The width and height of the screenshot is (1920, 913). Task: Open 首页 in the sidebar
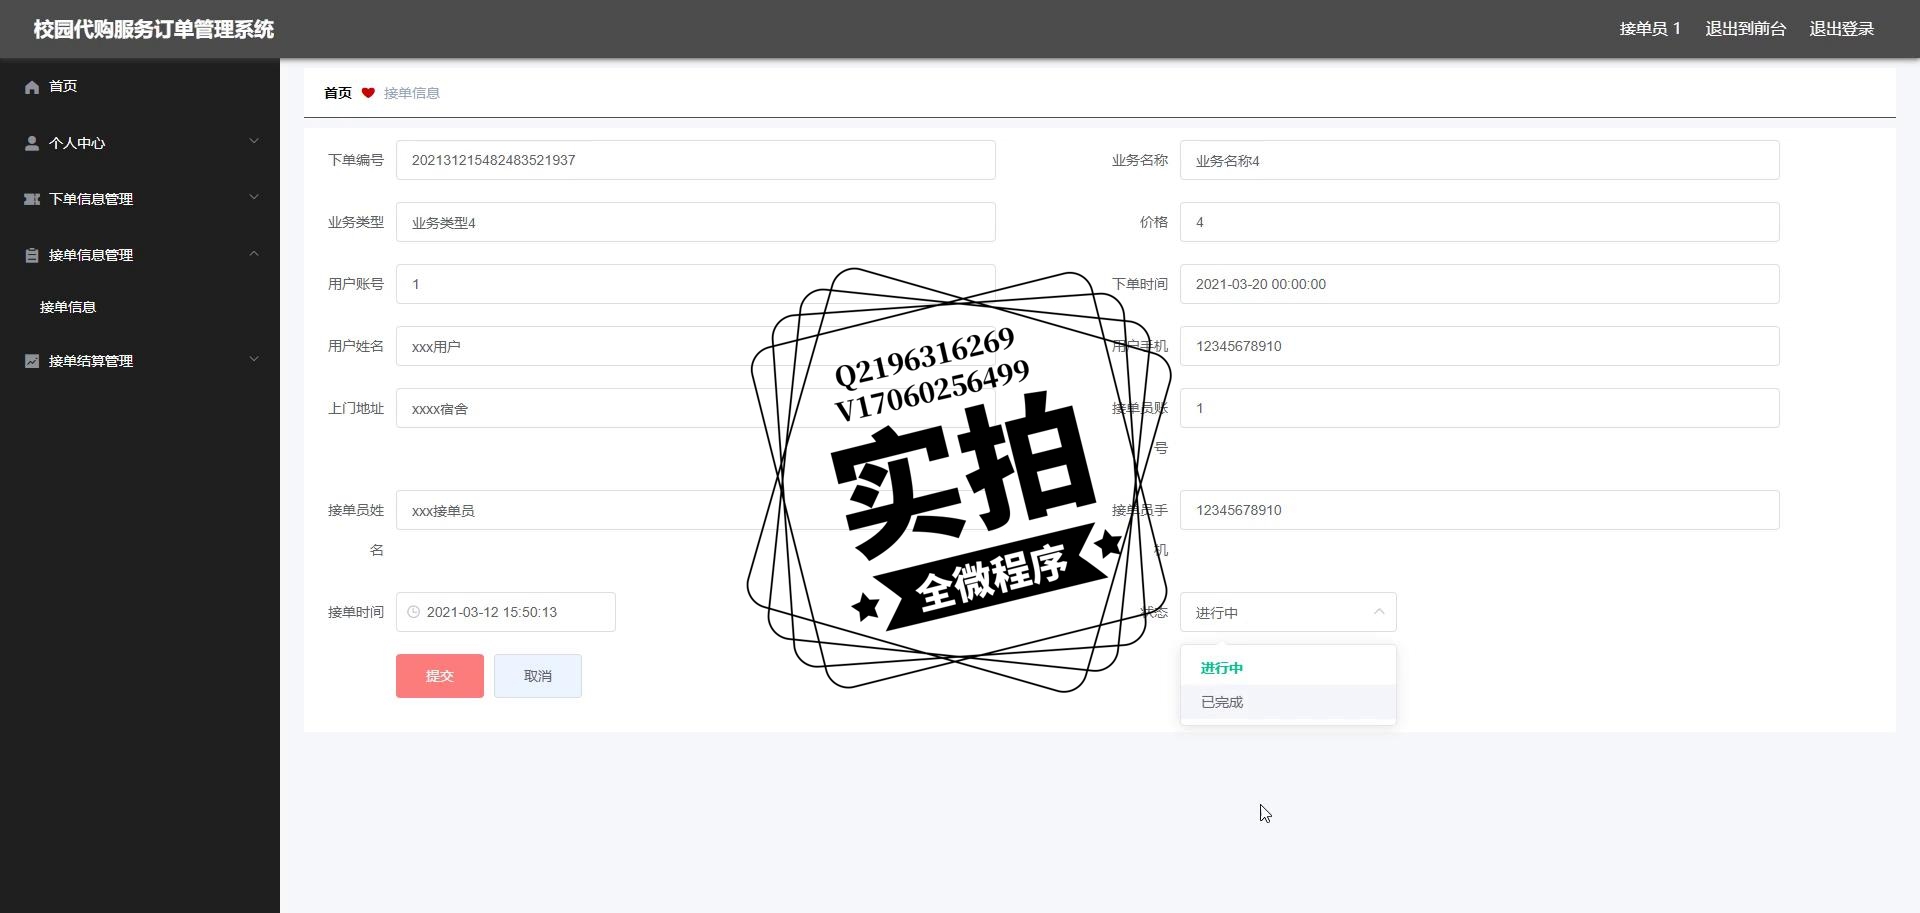coord(140,87)
